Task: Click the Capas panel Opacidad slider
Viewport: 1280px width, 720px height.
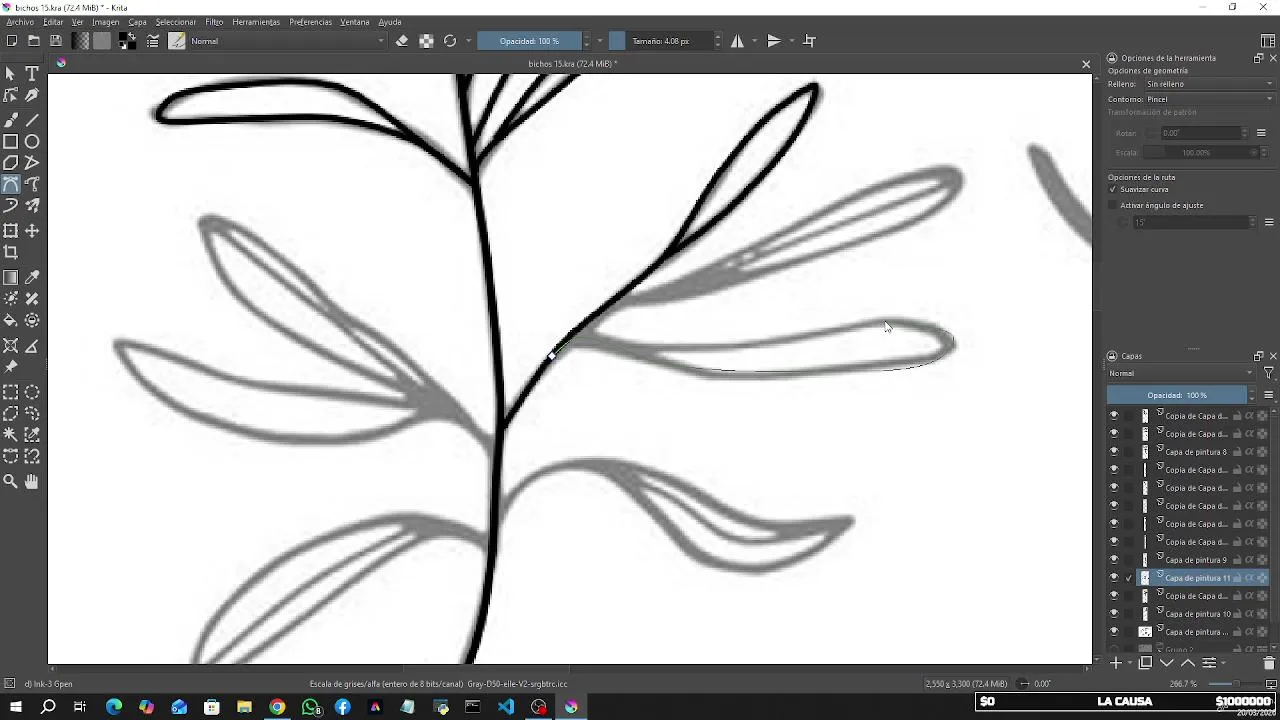Action: point(1177,395)
